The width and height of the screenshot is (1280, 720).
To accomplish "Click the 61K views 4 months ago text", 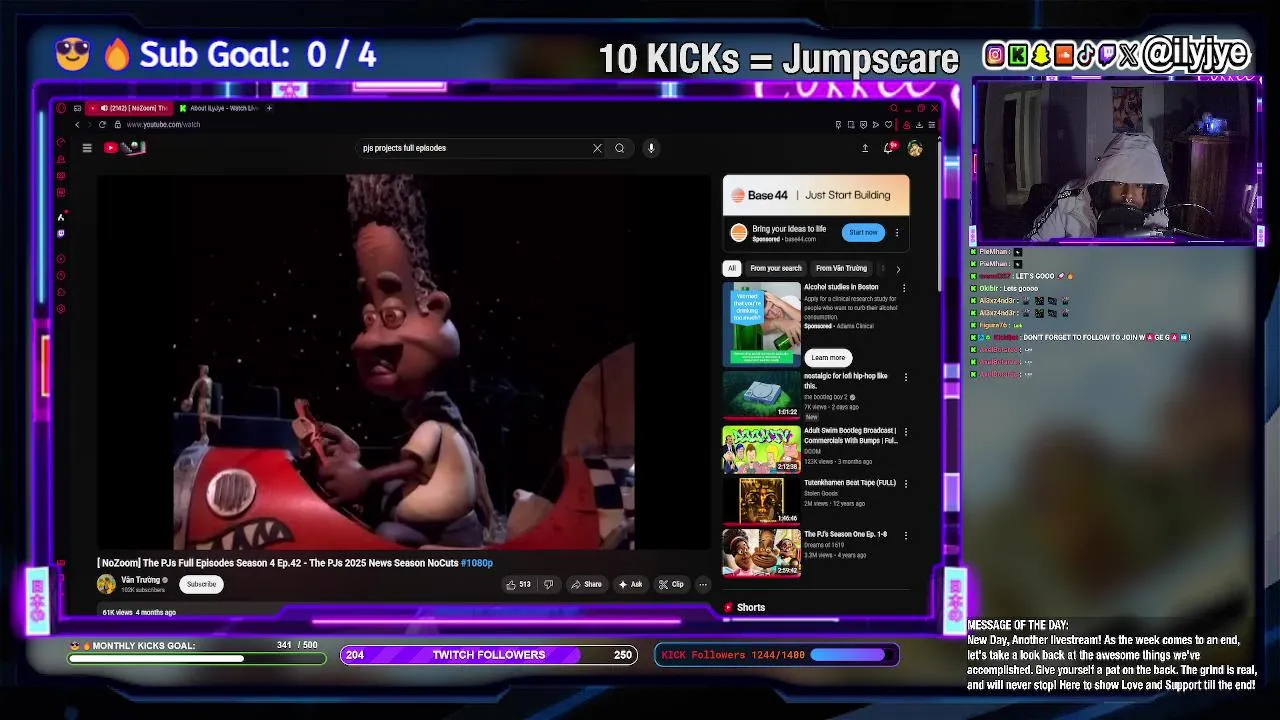I will coord(139,612).
